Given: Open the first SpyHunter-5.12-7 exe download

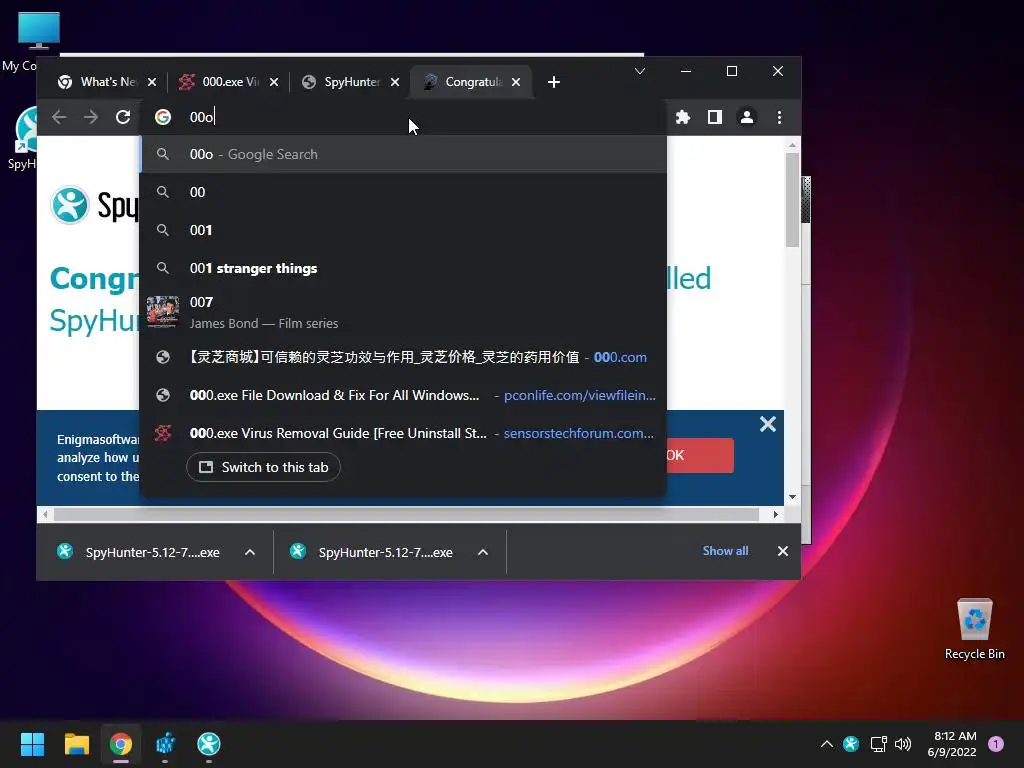Looking at the screenshot, I should click(x=140, y=552).
